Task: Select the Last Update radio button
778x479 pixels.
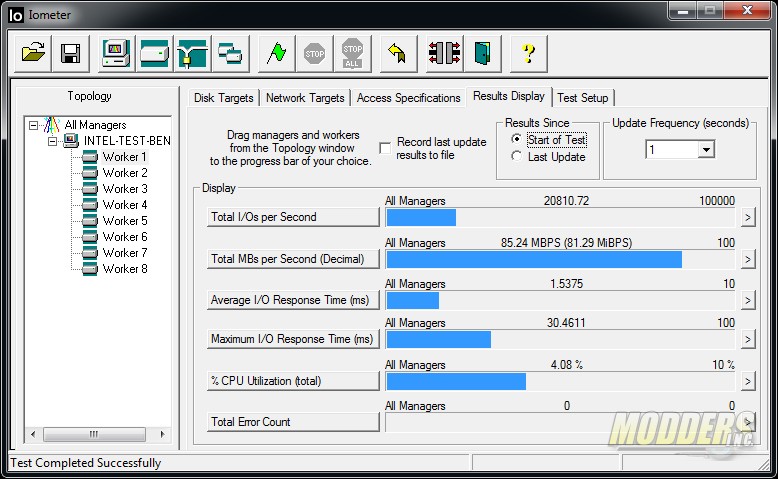Action: [x=517, y=156]
